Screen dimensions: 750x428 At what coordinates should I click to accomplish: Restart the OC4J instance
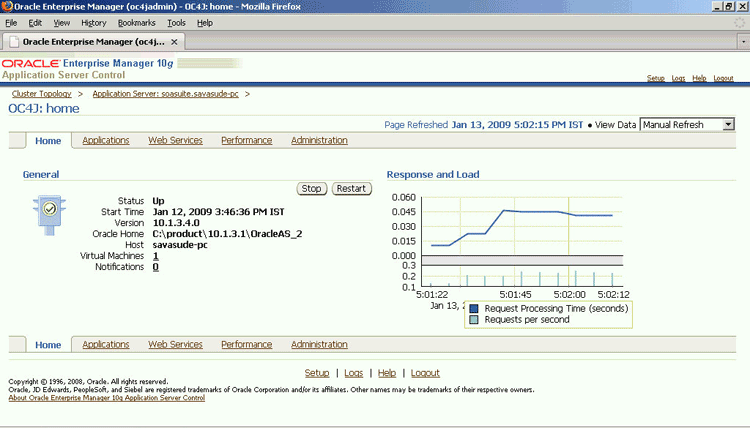pos(351,188)
